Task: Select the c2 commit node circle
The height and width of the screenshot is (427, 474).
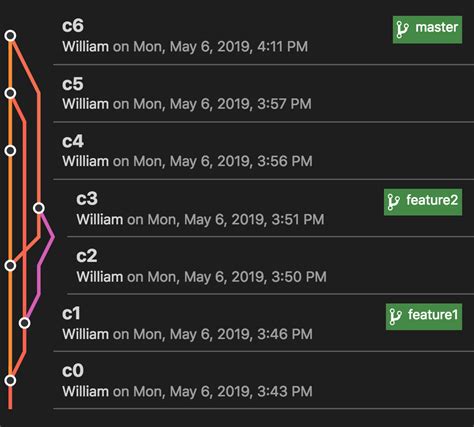Action: tap(11, 266)
